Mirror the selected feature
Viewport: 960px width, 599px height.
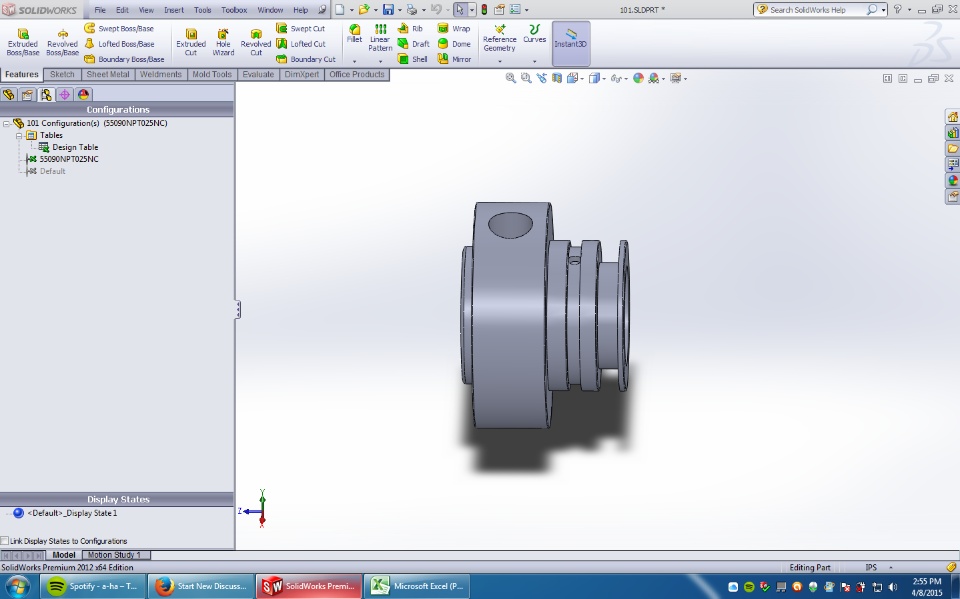coord(454,59)
